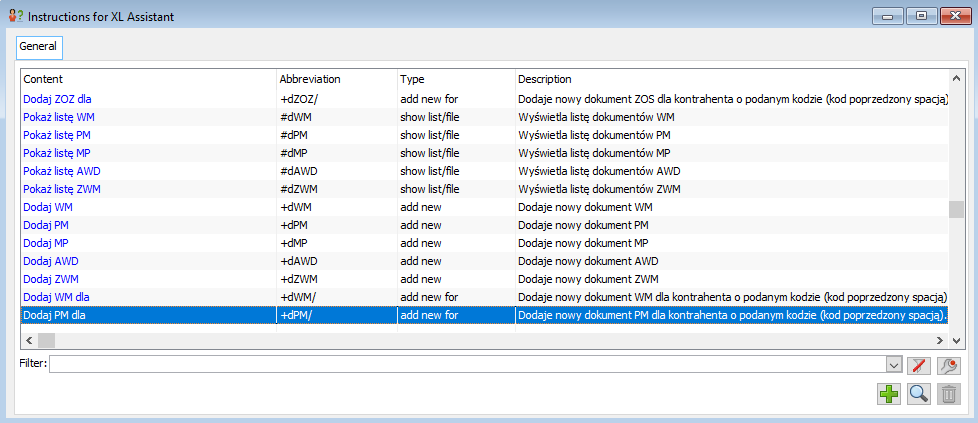The image size is (978, 423).
Task: Click the vertical scrollbar down arrow
Action: (956, 340)
